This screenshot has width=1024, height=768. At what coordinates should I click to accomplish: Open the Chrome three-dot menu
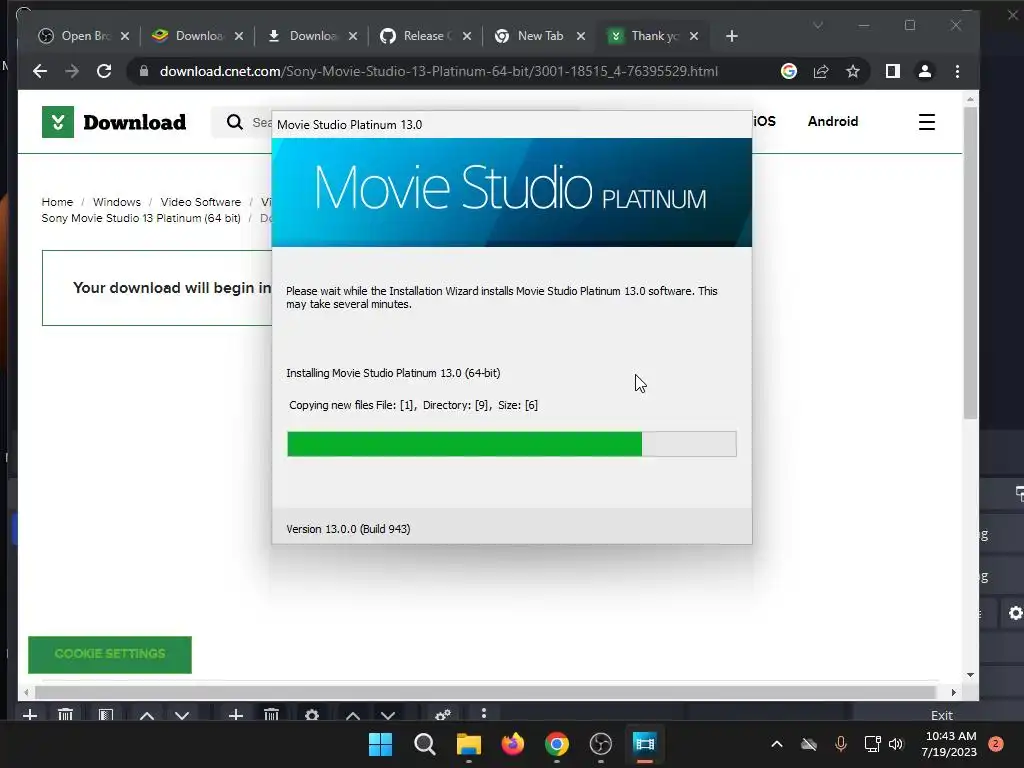pyautogui.click(x=957, y=71)
